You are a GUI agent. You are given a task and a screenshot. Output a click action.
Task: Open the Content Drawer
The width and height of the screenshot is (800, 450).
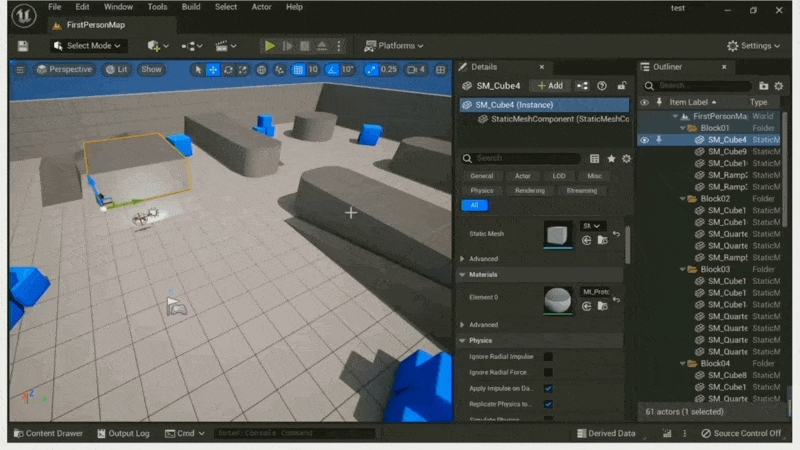pos(47,433)
